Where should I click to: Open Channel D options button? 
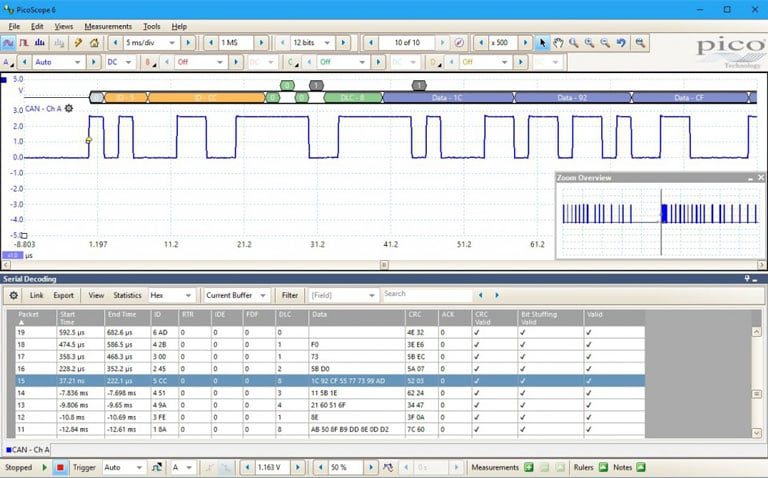[434, 62]
